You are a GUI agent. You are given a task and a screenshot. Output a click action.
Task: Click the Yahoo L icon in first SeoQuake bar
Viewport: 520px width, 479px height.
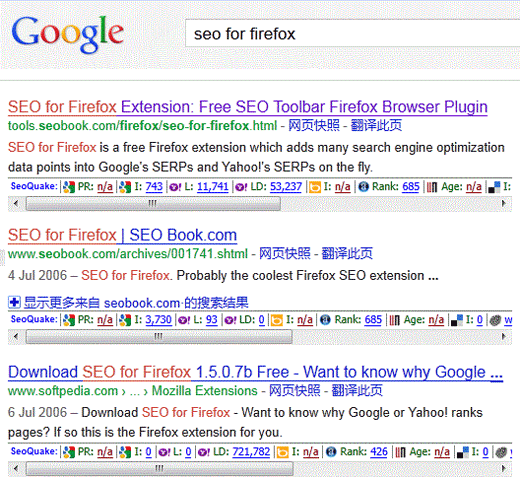(x=175, y=187)
